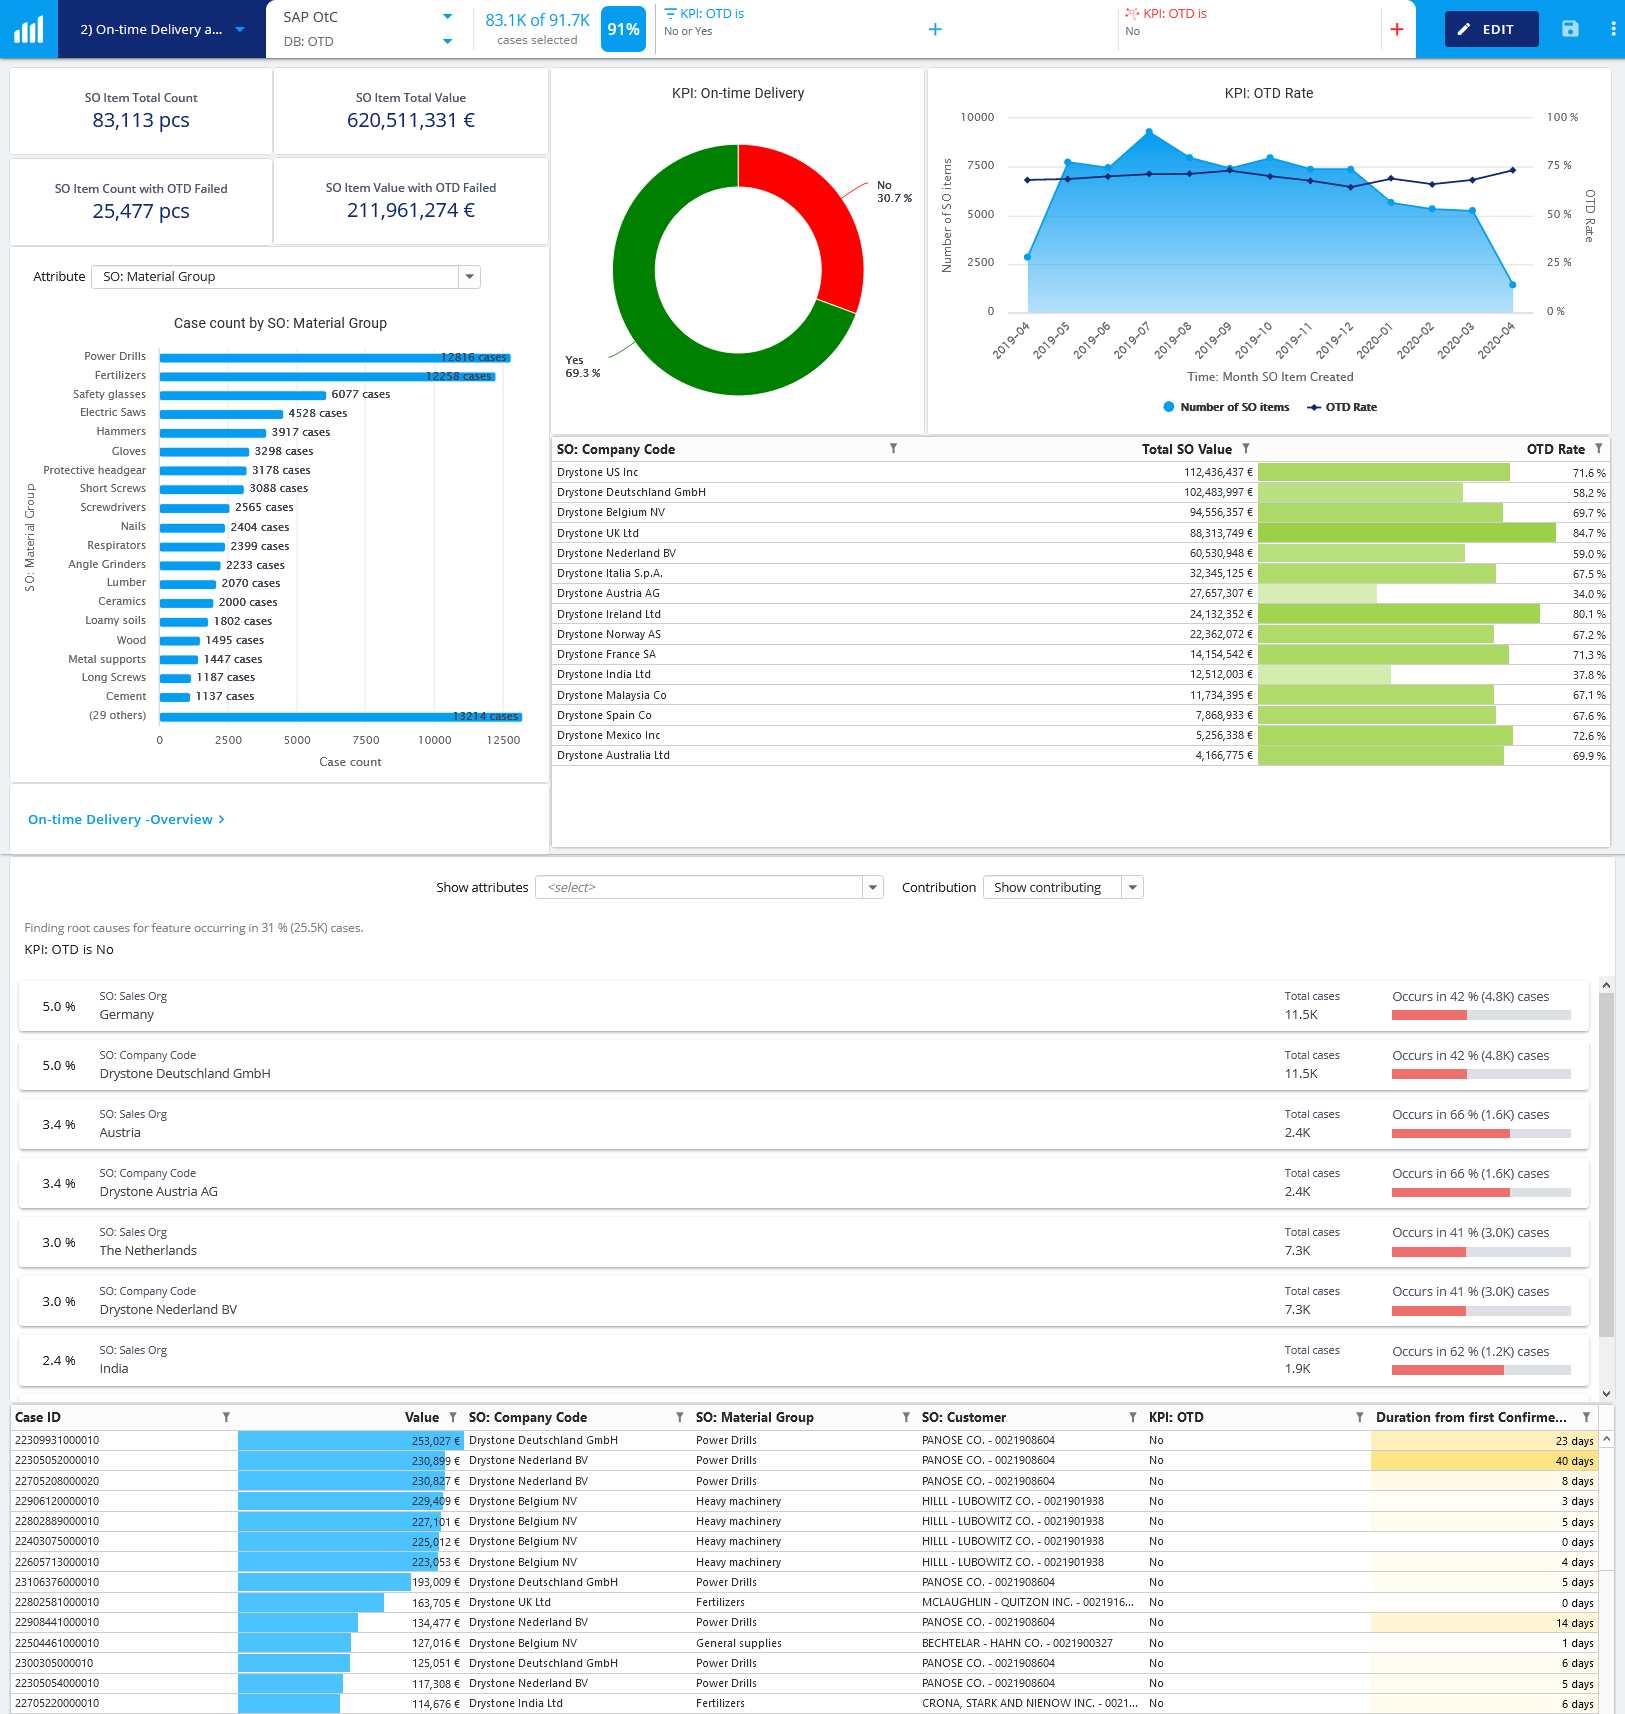The width and height of the screenshot is (1625, 1714).
Task: Click the bar chart app logo top-left
Action: 28,28
